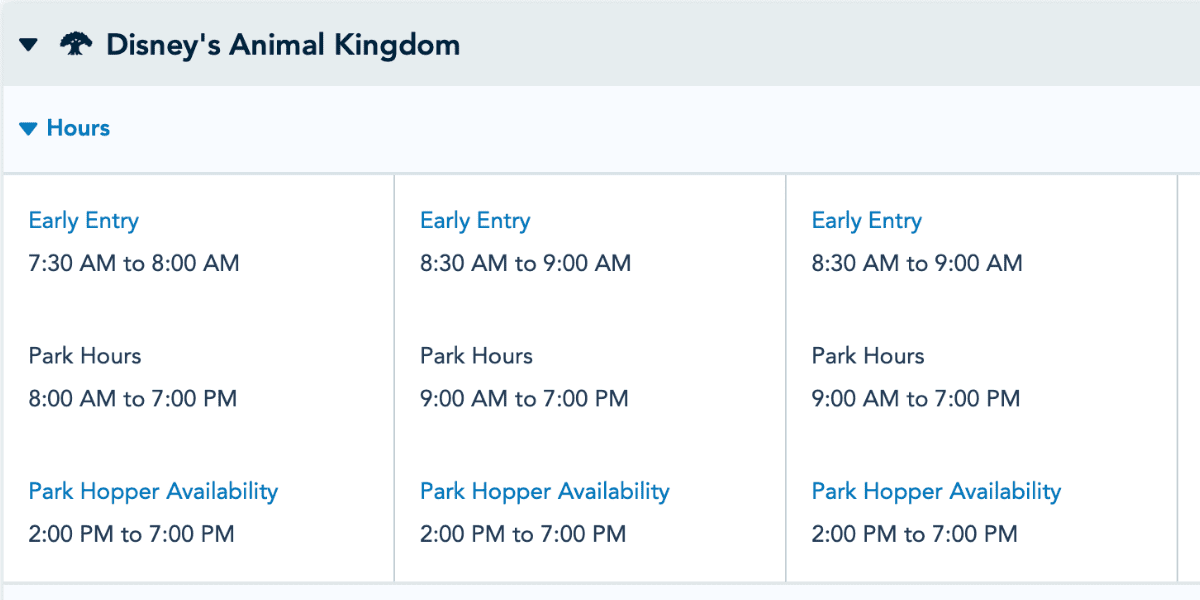Click the Animal Kingdom tree icon
Screen dimensions: 1200x600
click(x=76, y=45)
